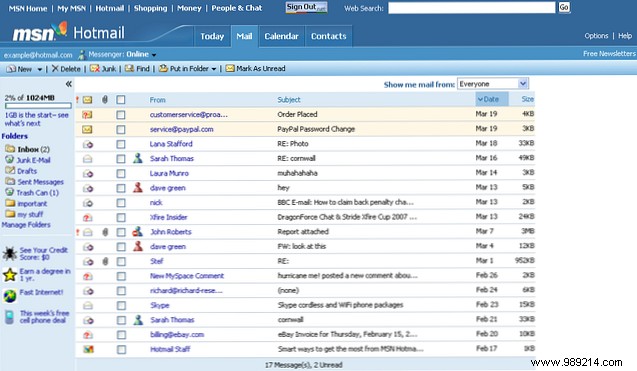The height and width of the screenshot is (371, 637).
Task: Click in the Web Search input field
Action: (x=471, y=8)
